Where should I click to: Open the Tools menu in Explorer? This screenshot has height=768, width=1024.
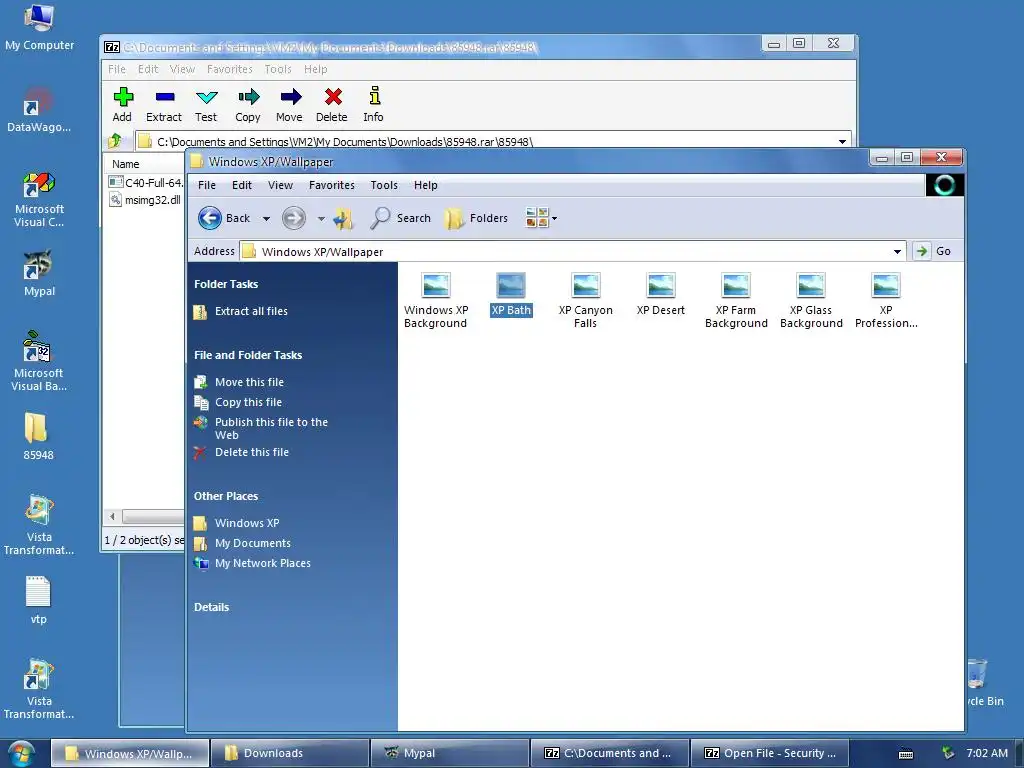pyautogui.click(x=384, y=185)
